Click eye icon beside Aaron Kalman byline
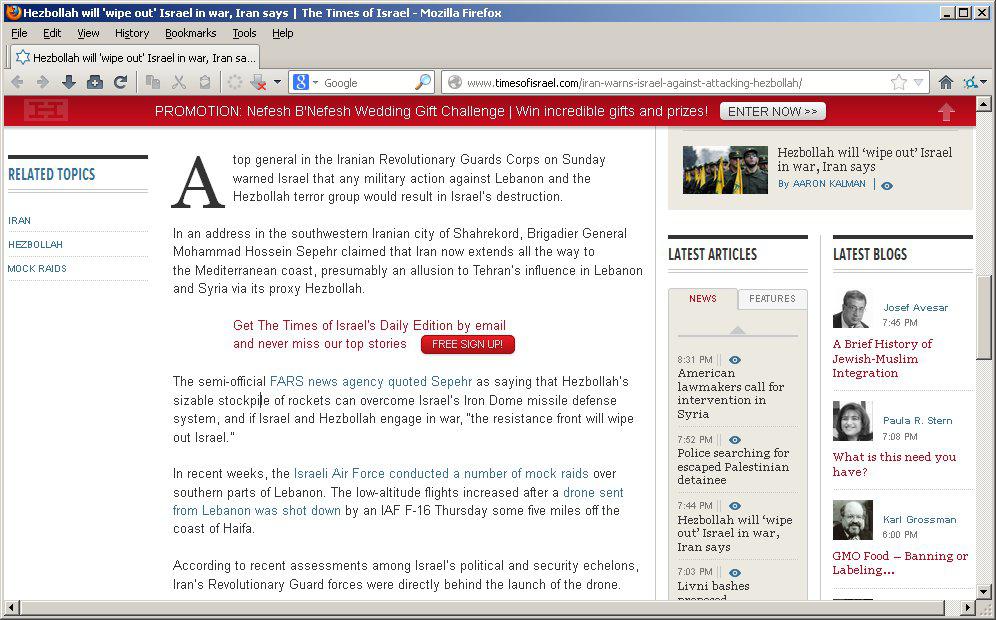This screenshot has width=996, height=620. point(887,185)
